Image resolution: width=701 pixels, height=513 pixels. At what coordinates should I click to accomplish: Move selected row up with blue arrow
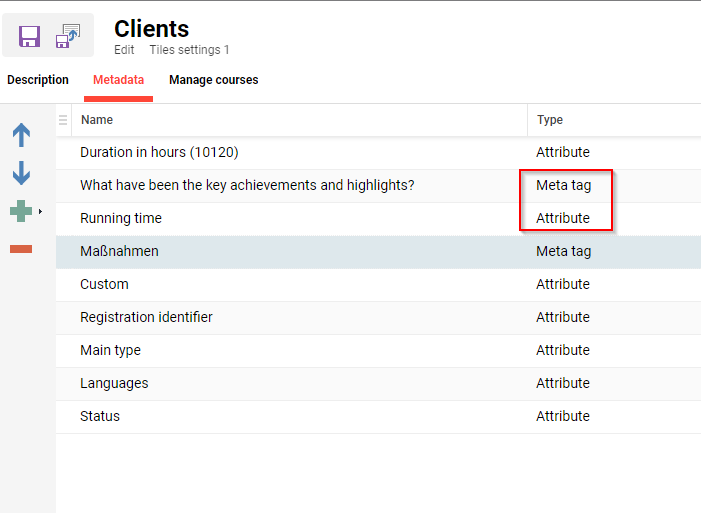pyautogui.click(x=21, y=135)
